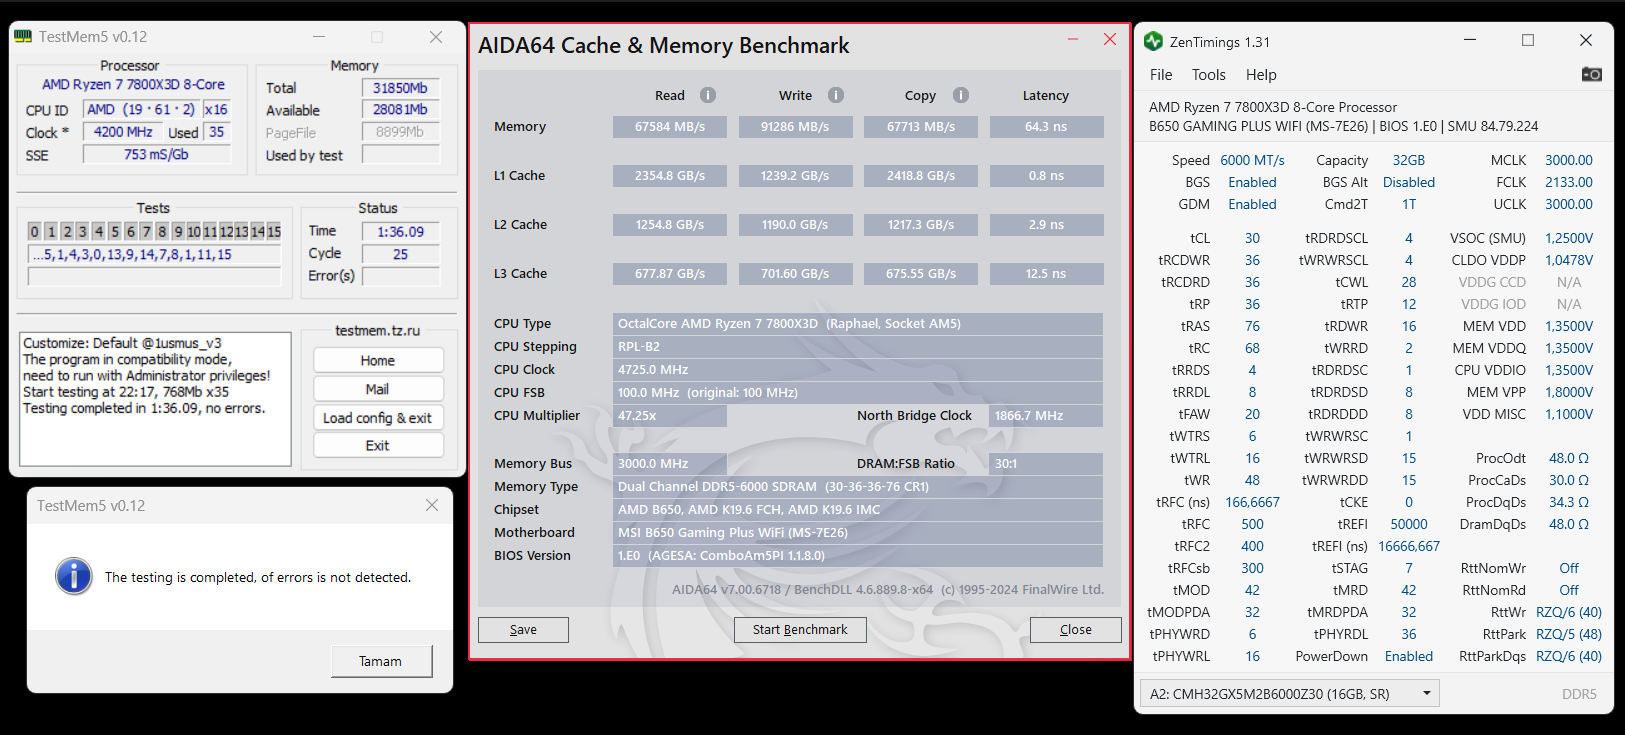This screenshot has width=1625, height=735.
Task: Click the Clock 4200 MHz field in TestMem5
Action: pyautogui.click(x=123, y=132)
